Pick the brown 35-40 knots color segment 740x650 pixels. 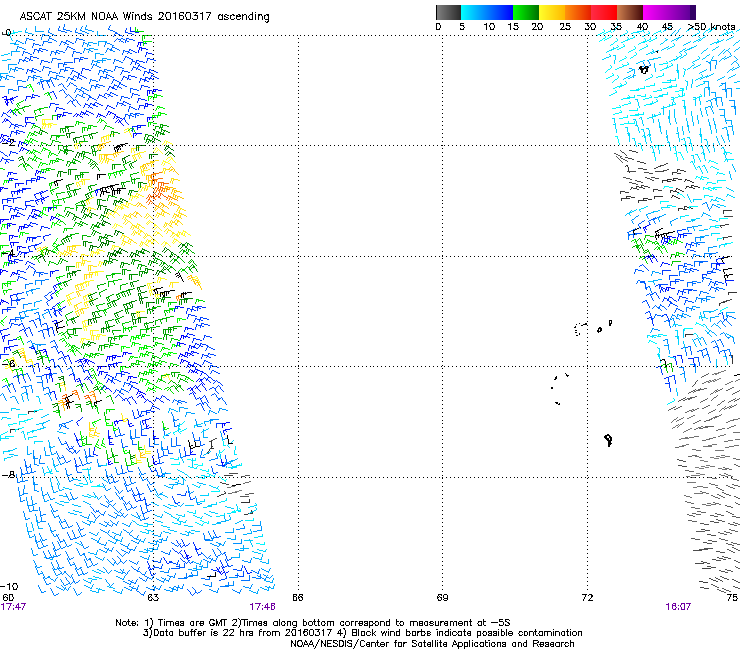[630, 12]
